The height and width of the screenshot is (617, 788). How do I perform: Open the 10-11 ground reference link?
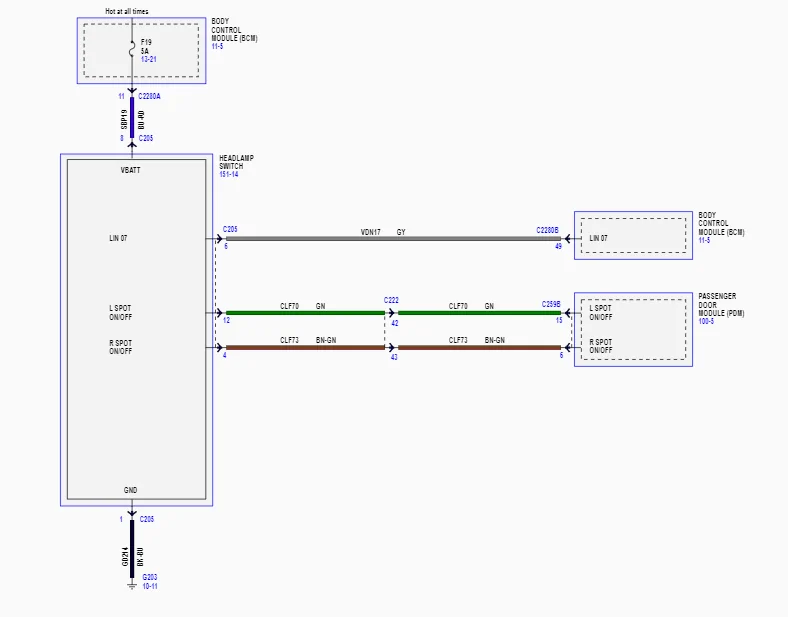(x=150, y=586)
